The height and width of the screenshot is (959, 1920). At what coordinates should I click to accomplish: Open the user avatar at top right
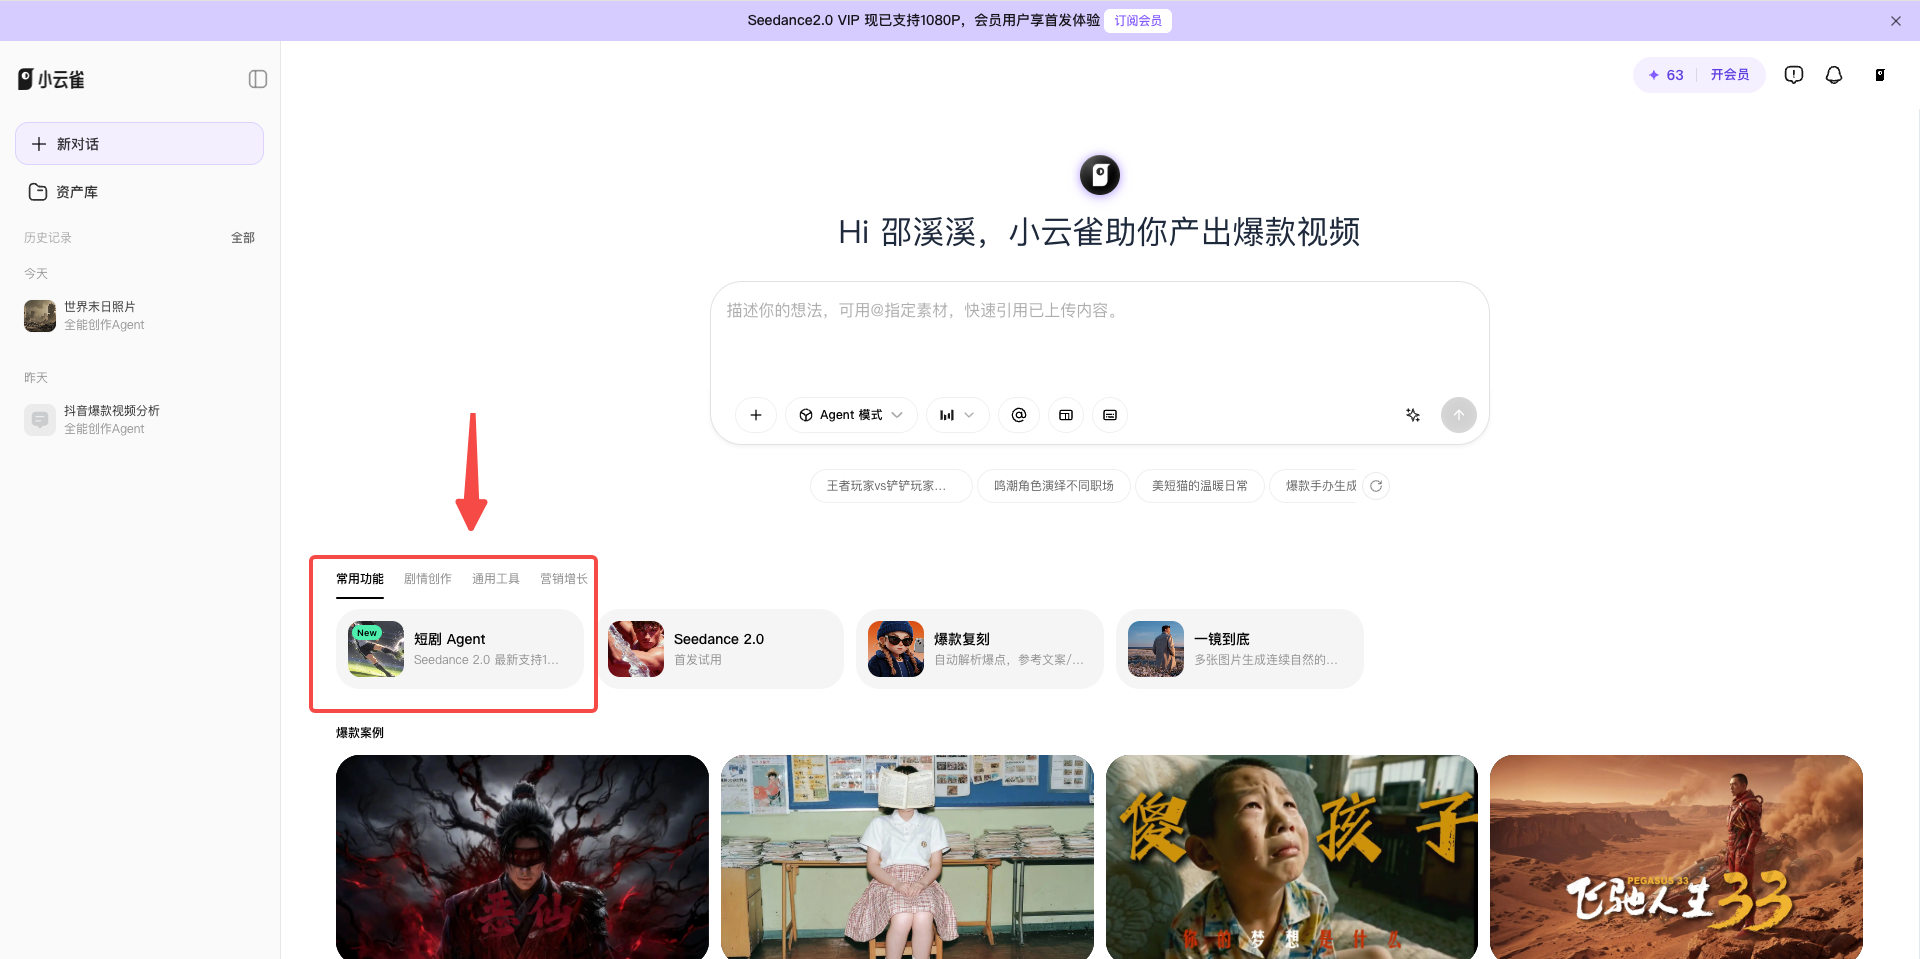1880,75
